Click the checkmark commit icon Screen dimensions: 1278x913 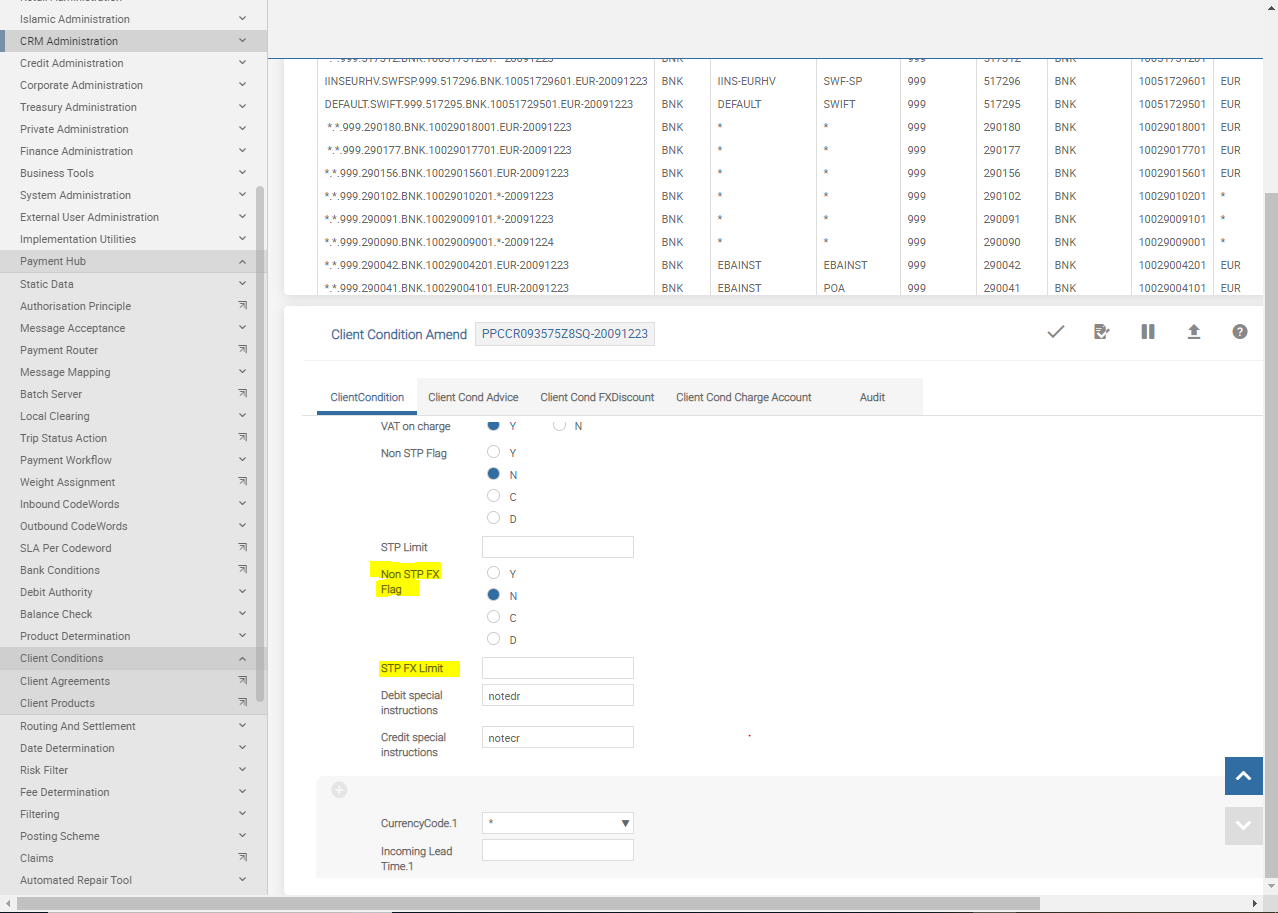(1055, 332)
